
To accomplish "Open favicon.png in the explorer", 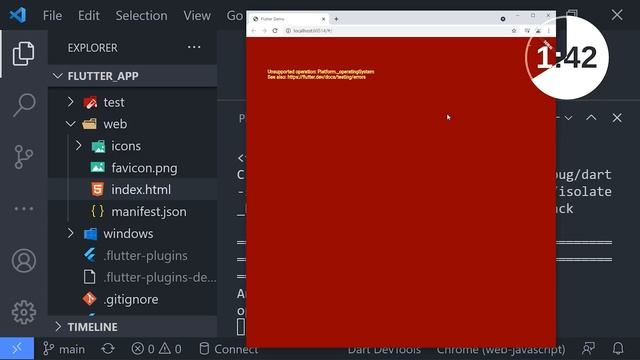I will pyautogui.click(x=133, y=168).
